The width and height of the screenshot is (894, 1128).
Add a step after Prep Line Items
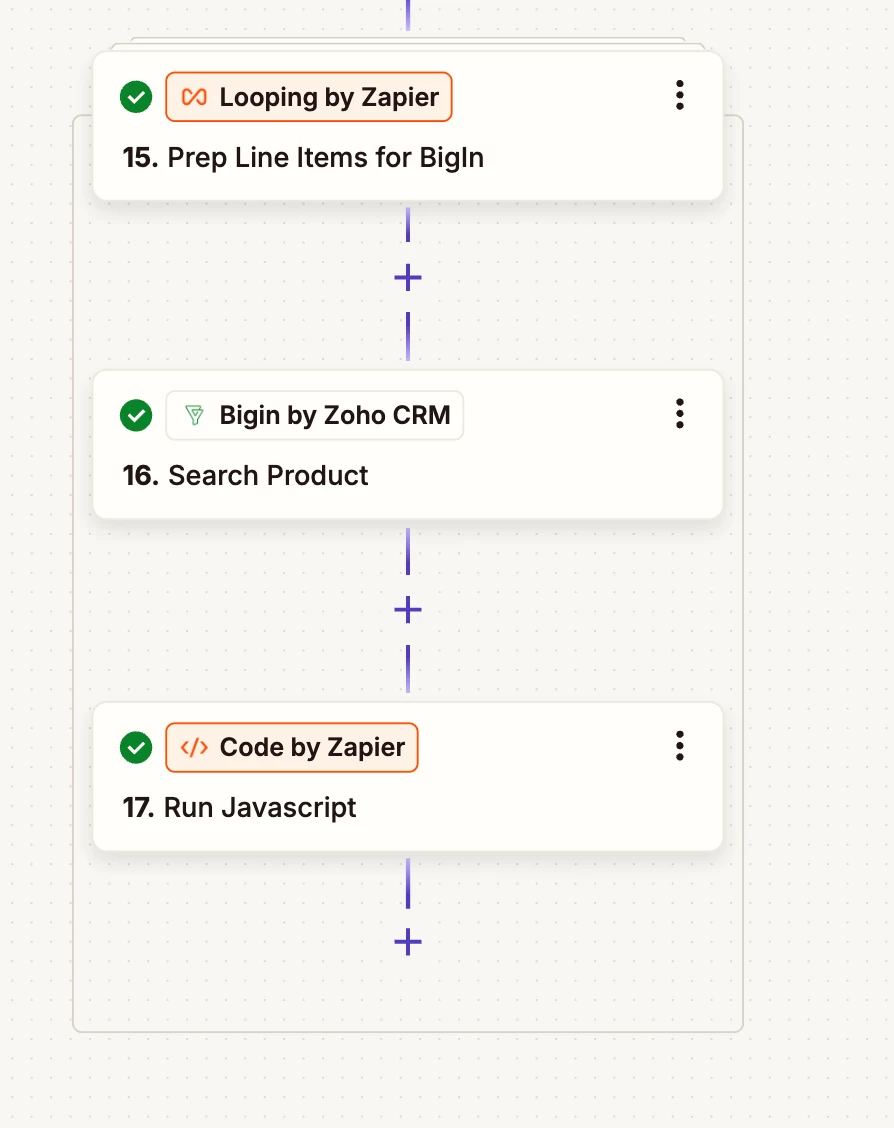408,278
